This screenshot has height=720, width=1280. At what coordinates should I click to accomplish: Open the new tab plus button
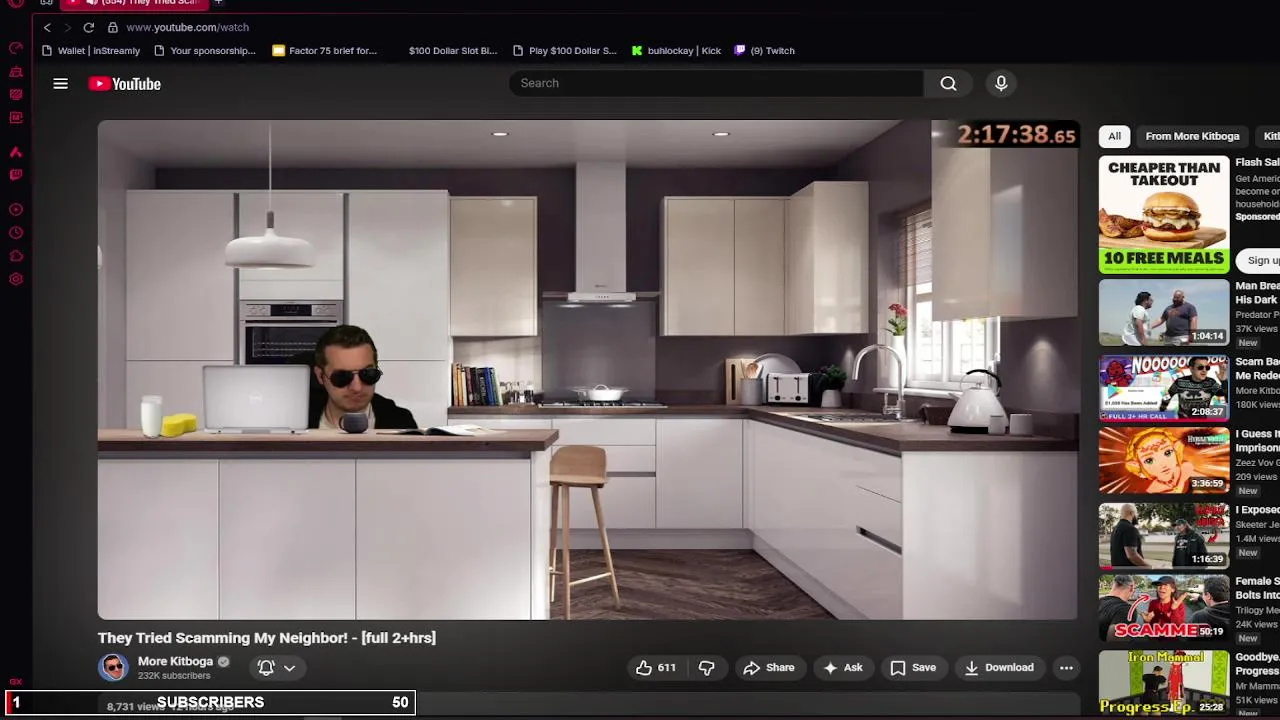click(x=218, y=3)
